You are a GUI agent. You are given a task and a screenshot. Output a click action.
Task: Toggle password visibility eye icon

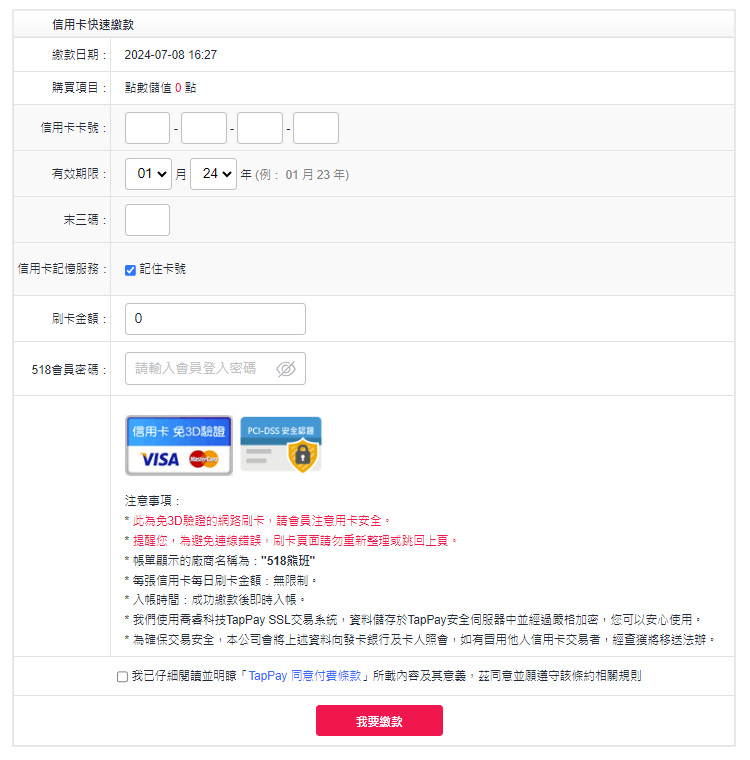click(x=286, y=369)
